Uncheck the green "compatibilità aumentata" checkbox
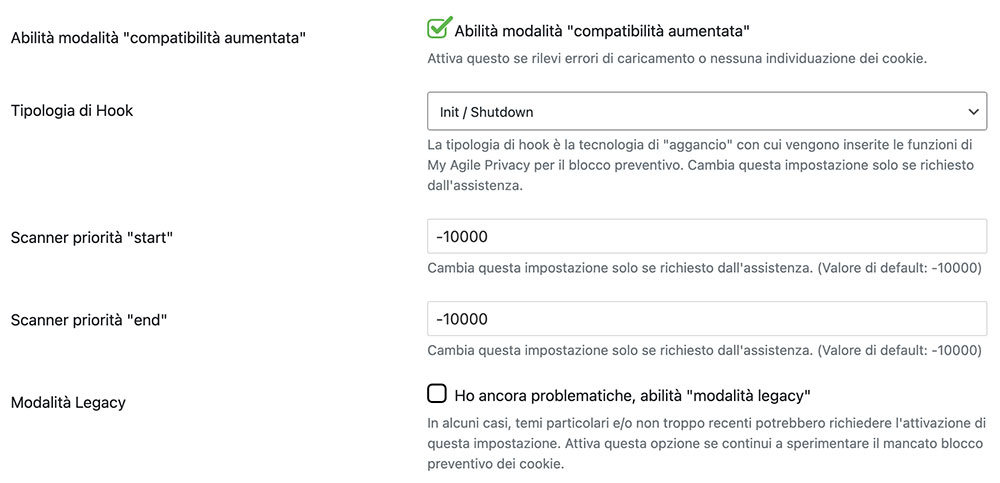Image resolution: width=1000 pixels, height=483 pixels. tap(437, 29)
